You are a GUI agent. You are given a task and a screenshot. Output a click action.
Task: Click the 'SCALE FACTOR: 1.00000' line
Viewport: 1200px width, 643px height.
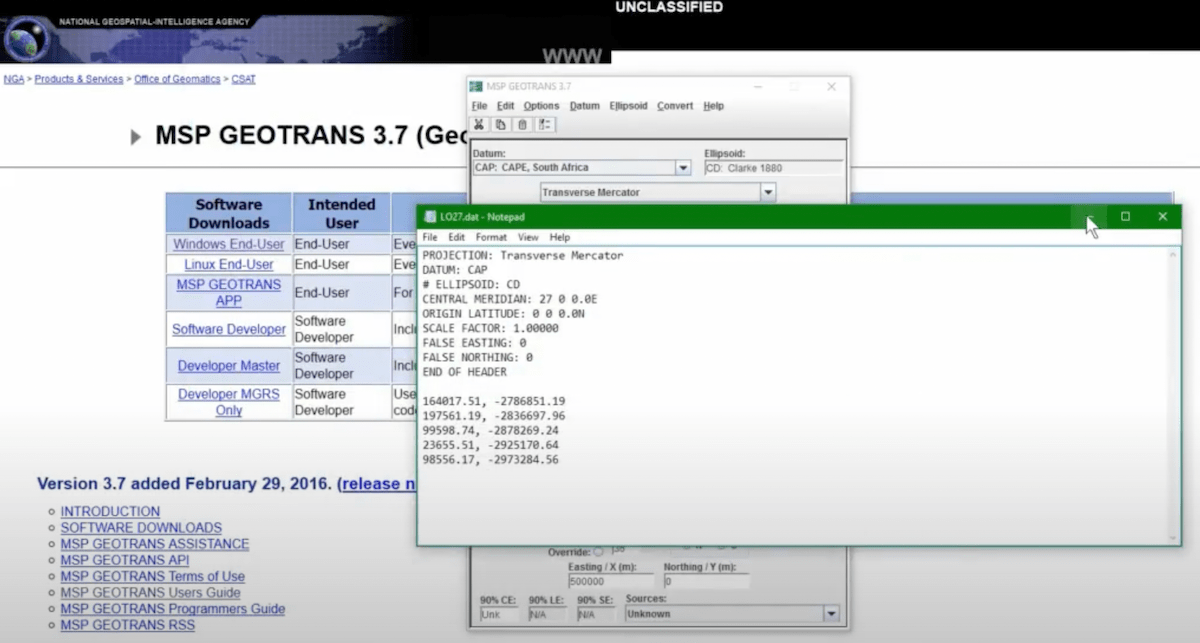pos(490,328)
